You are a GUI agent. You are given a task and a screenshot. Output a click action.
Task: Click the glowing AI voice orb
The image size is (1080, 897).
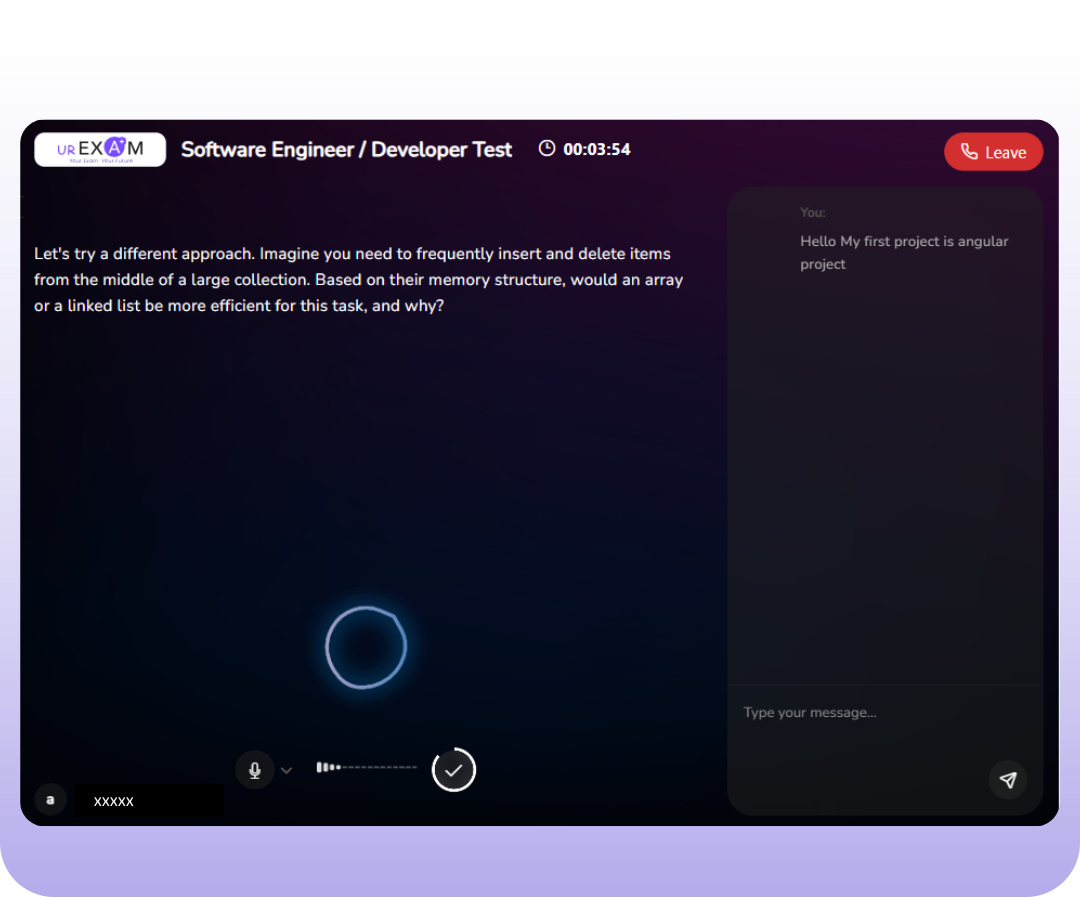tap(366, 647)
